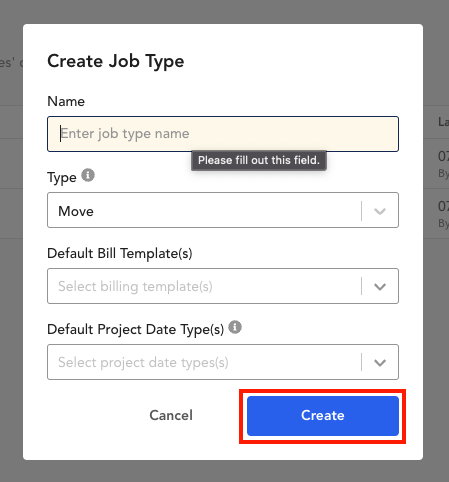
Task: Click the "Type" field label
Action: tap(62, 177)
